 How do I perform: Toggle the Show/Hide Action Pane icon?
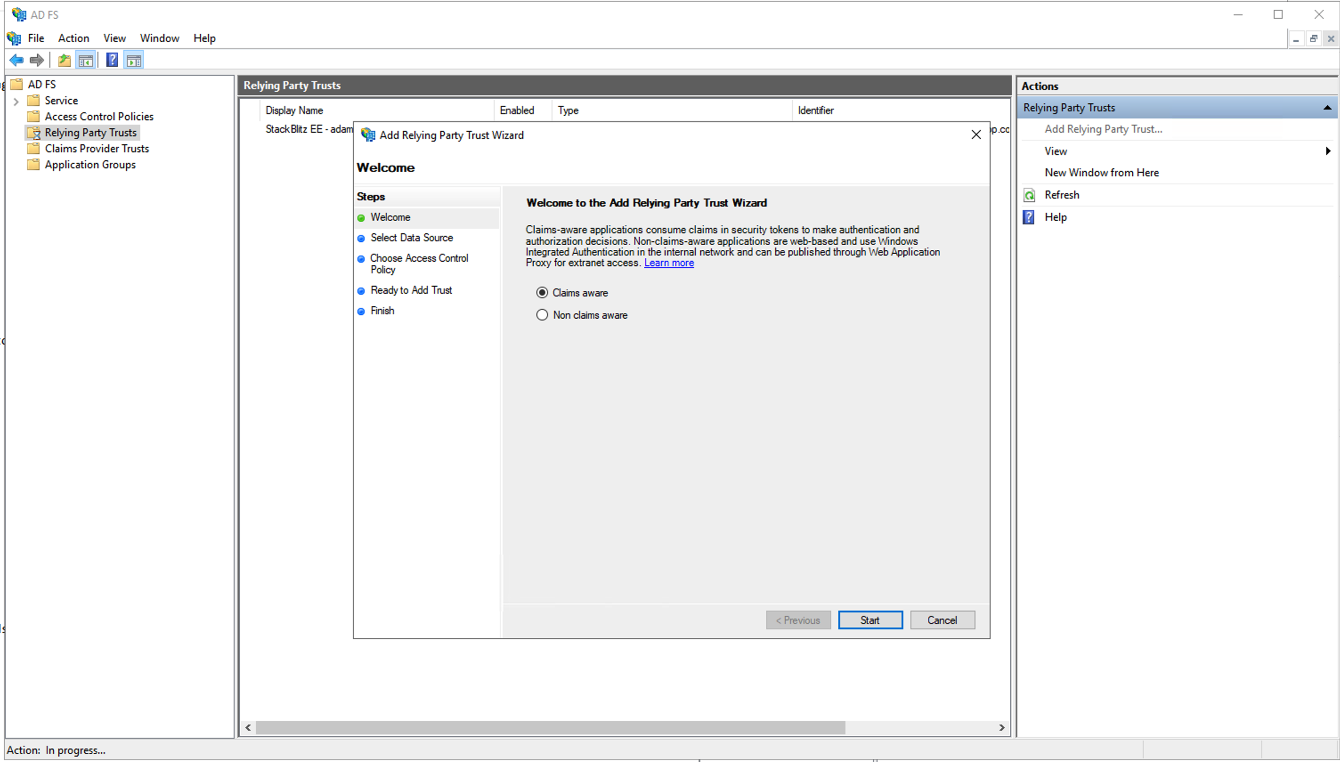pyautogui.click(x=134, y=60)
